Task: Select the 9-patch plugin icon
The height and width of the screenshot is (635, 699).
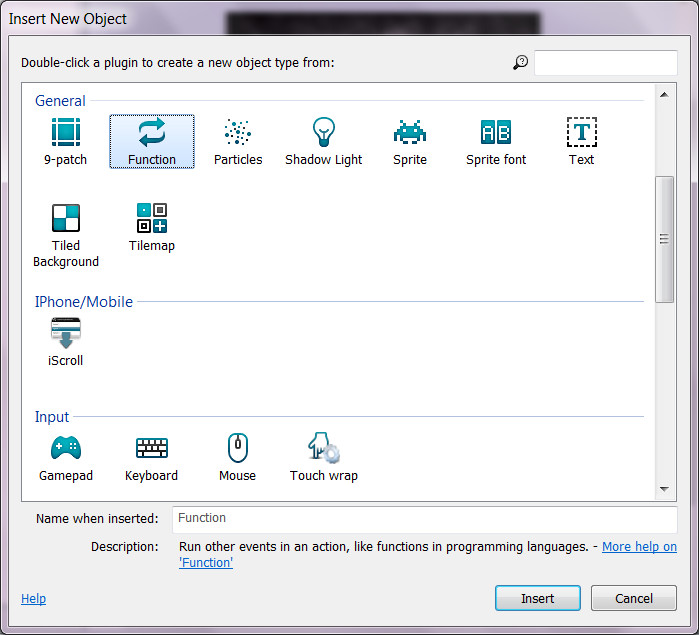Action: 66,133
